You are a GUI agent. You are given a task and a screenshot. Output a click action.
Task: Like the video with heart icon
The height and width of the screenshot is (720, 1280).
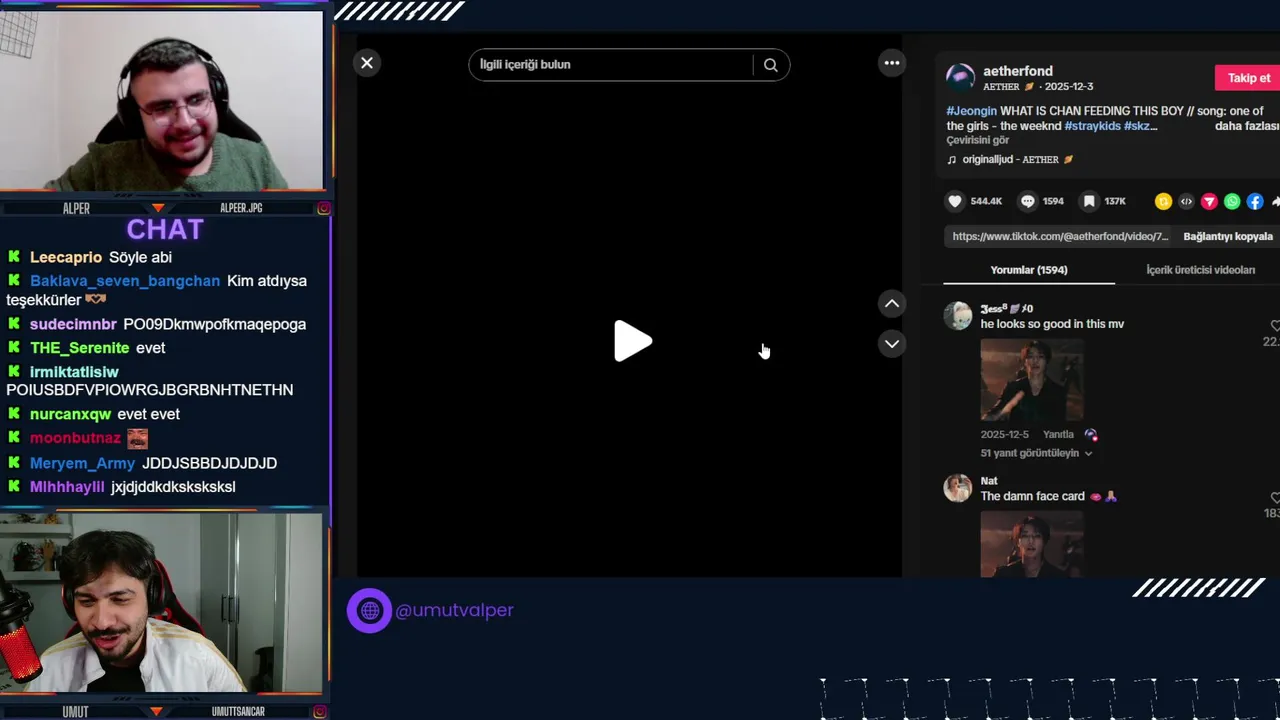(955, 201)
